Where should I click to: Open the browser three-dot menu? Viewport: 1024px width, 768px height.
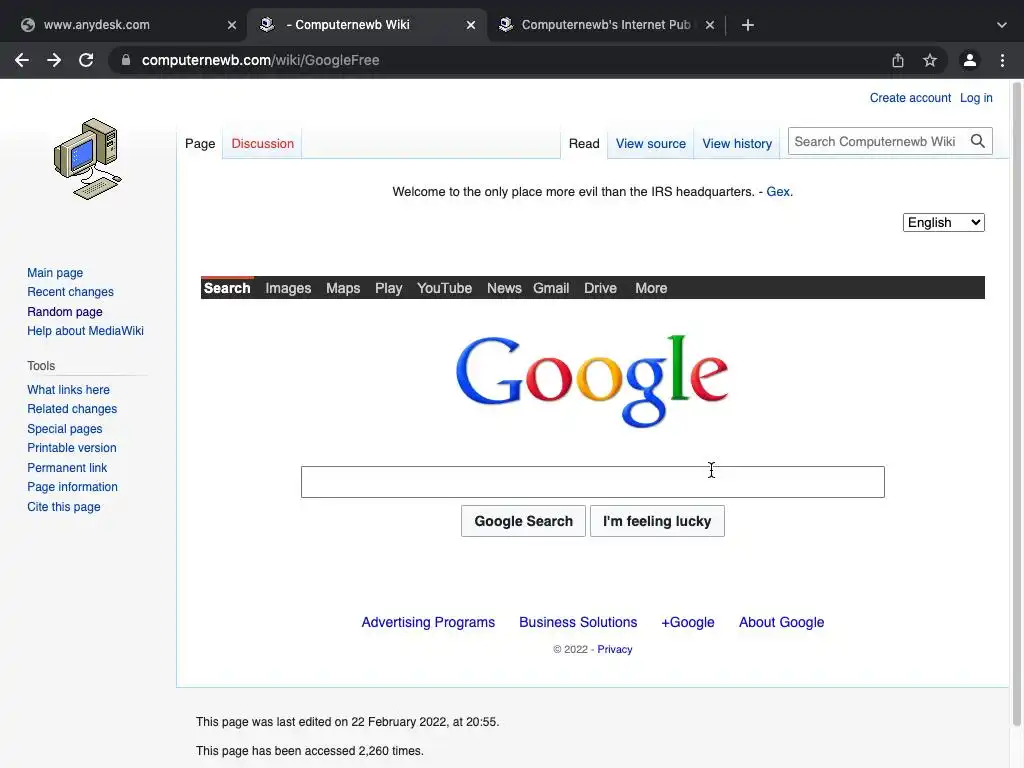[1002, 60]
